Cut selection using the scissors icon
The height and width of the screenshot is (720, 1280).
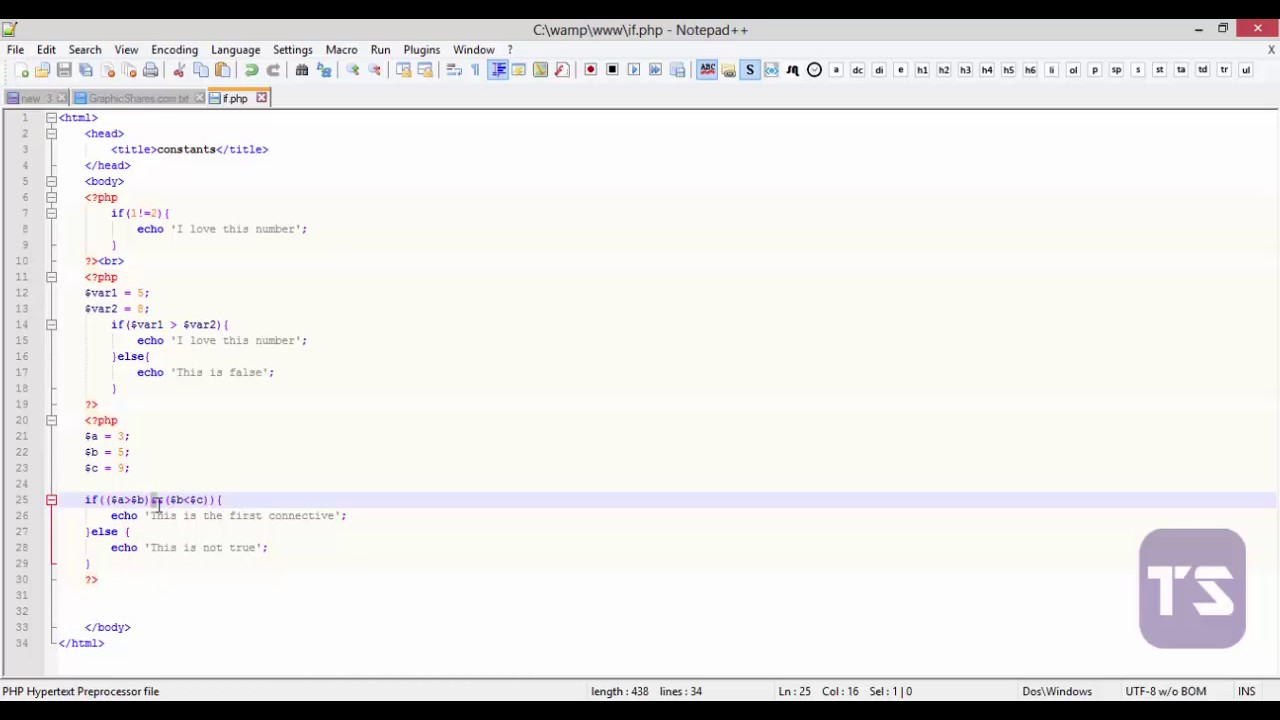tap(179, 70)
